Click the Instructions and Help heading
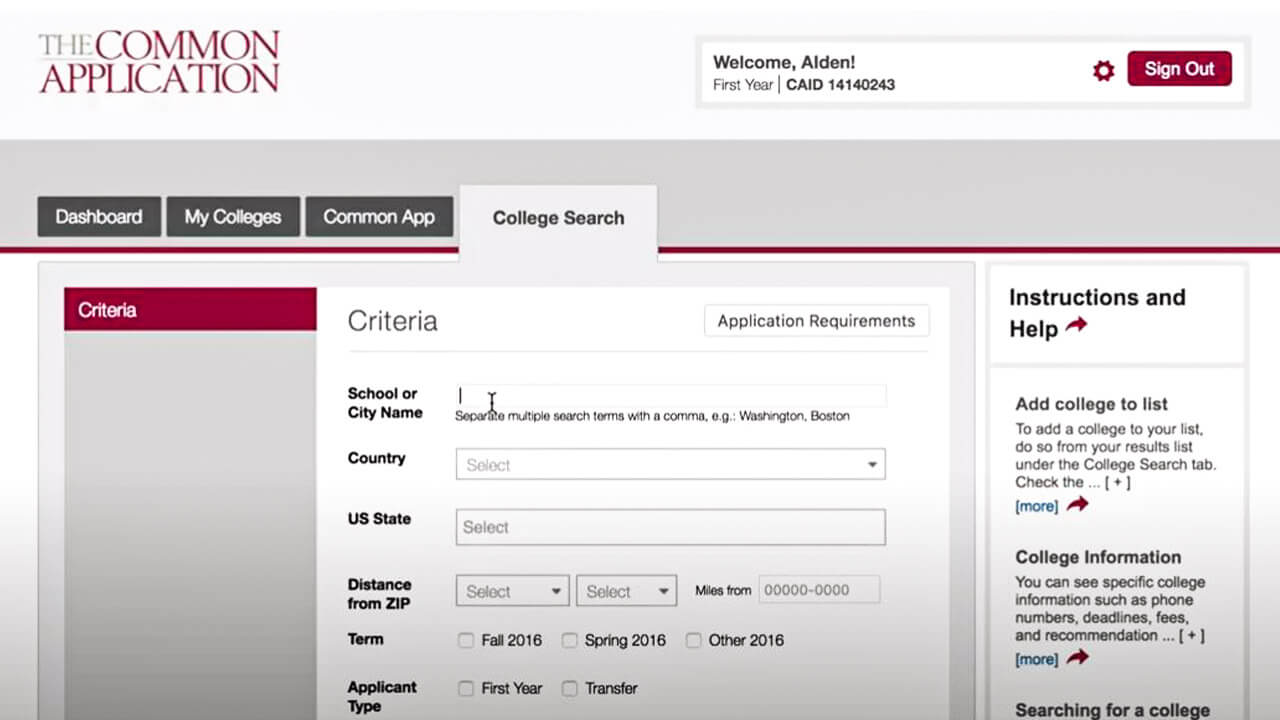This screenshot has width=1280, height=720. click(x=1097, y=312)
